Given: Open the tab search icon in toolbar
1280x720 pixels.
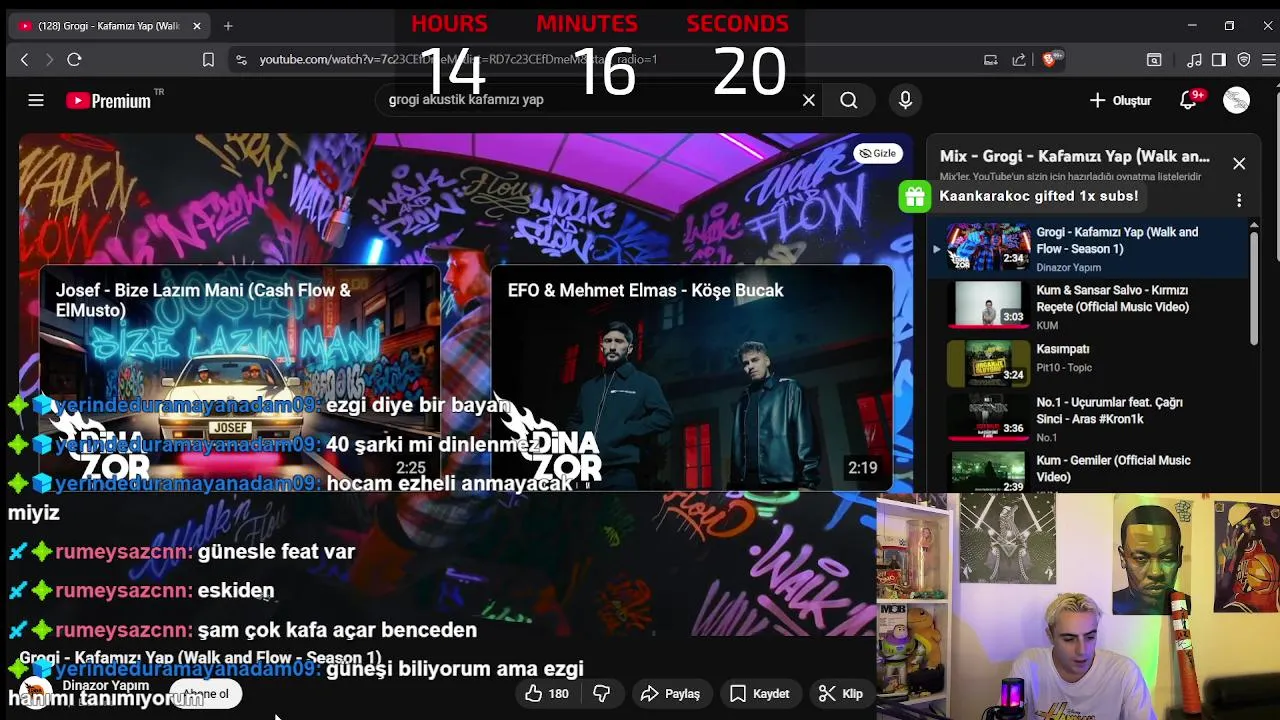Looking at the screenshot, I should 1154,60.
